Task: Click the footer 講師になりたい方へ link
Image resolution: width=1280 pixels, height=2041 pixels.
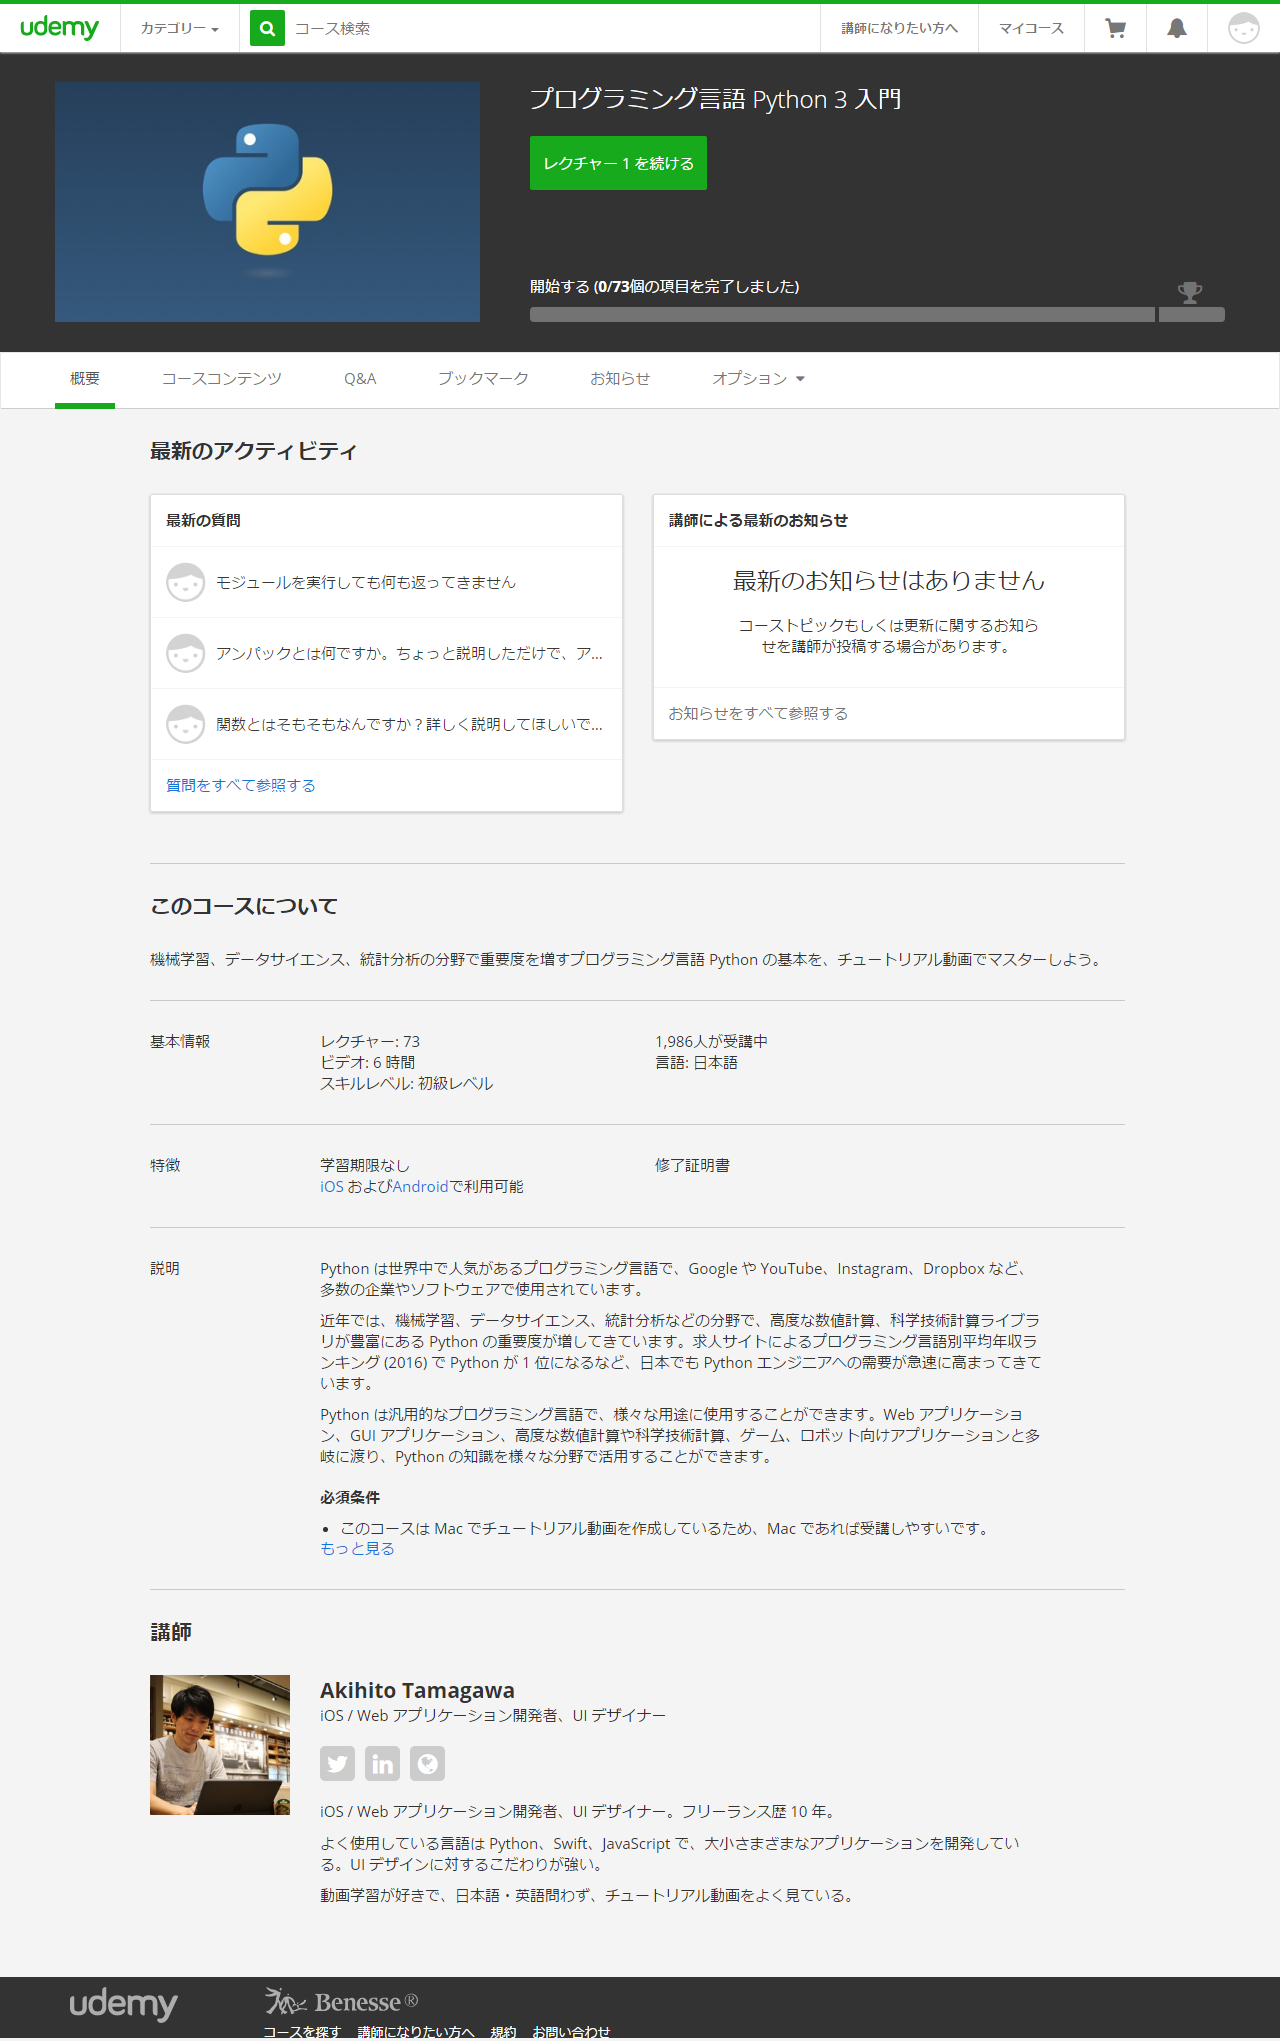Action: pos(415,2032)
